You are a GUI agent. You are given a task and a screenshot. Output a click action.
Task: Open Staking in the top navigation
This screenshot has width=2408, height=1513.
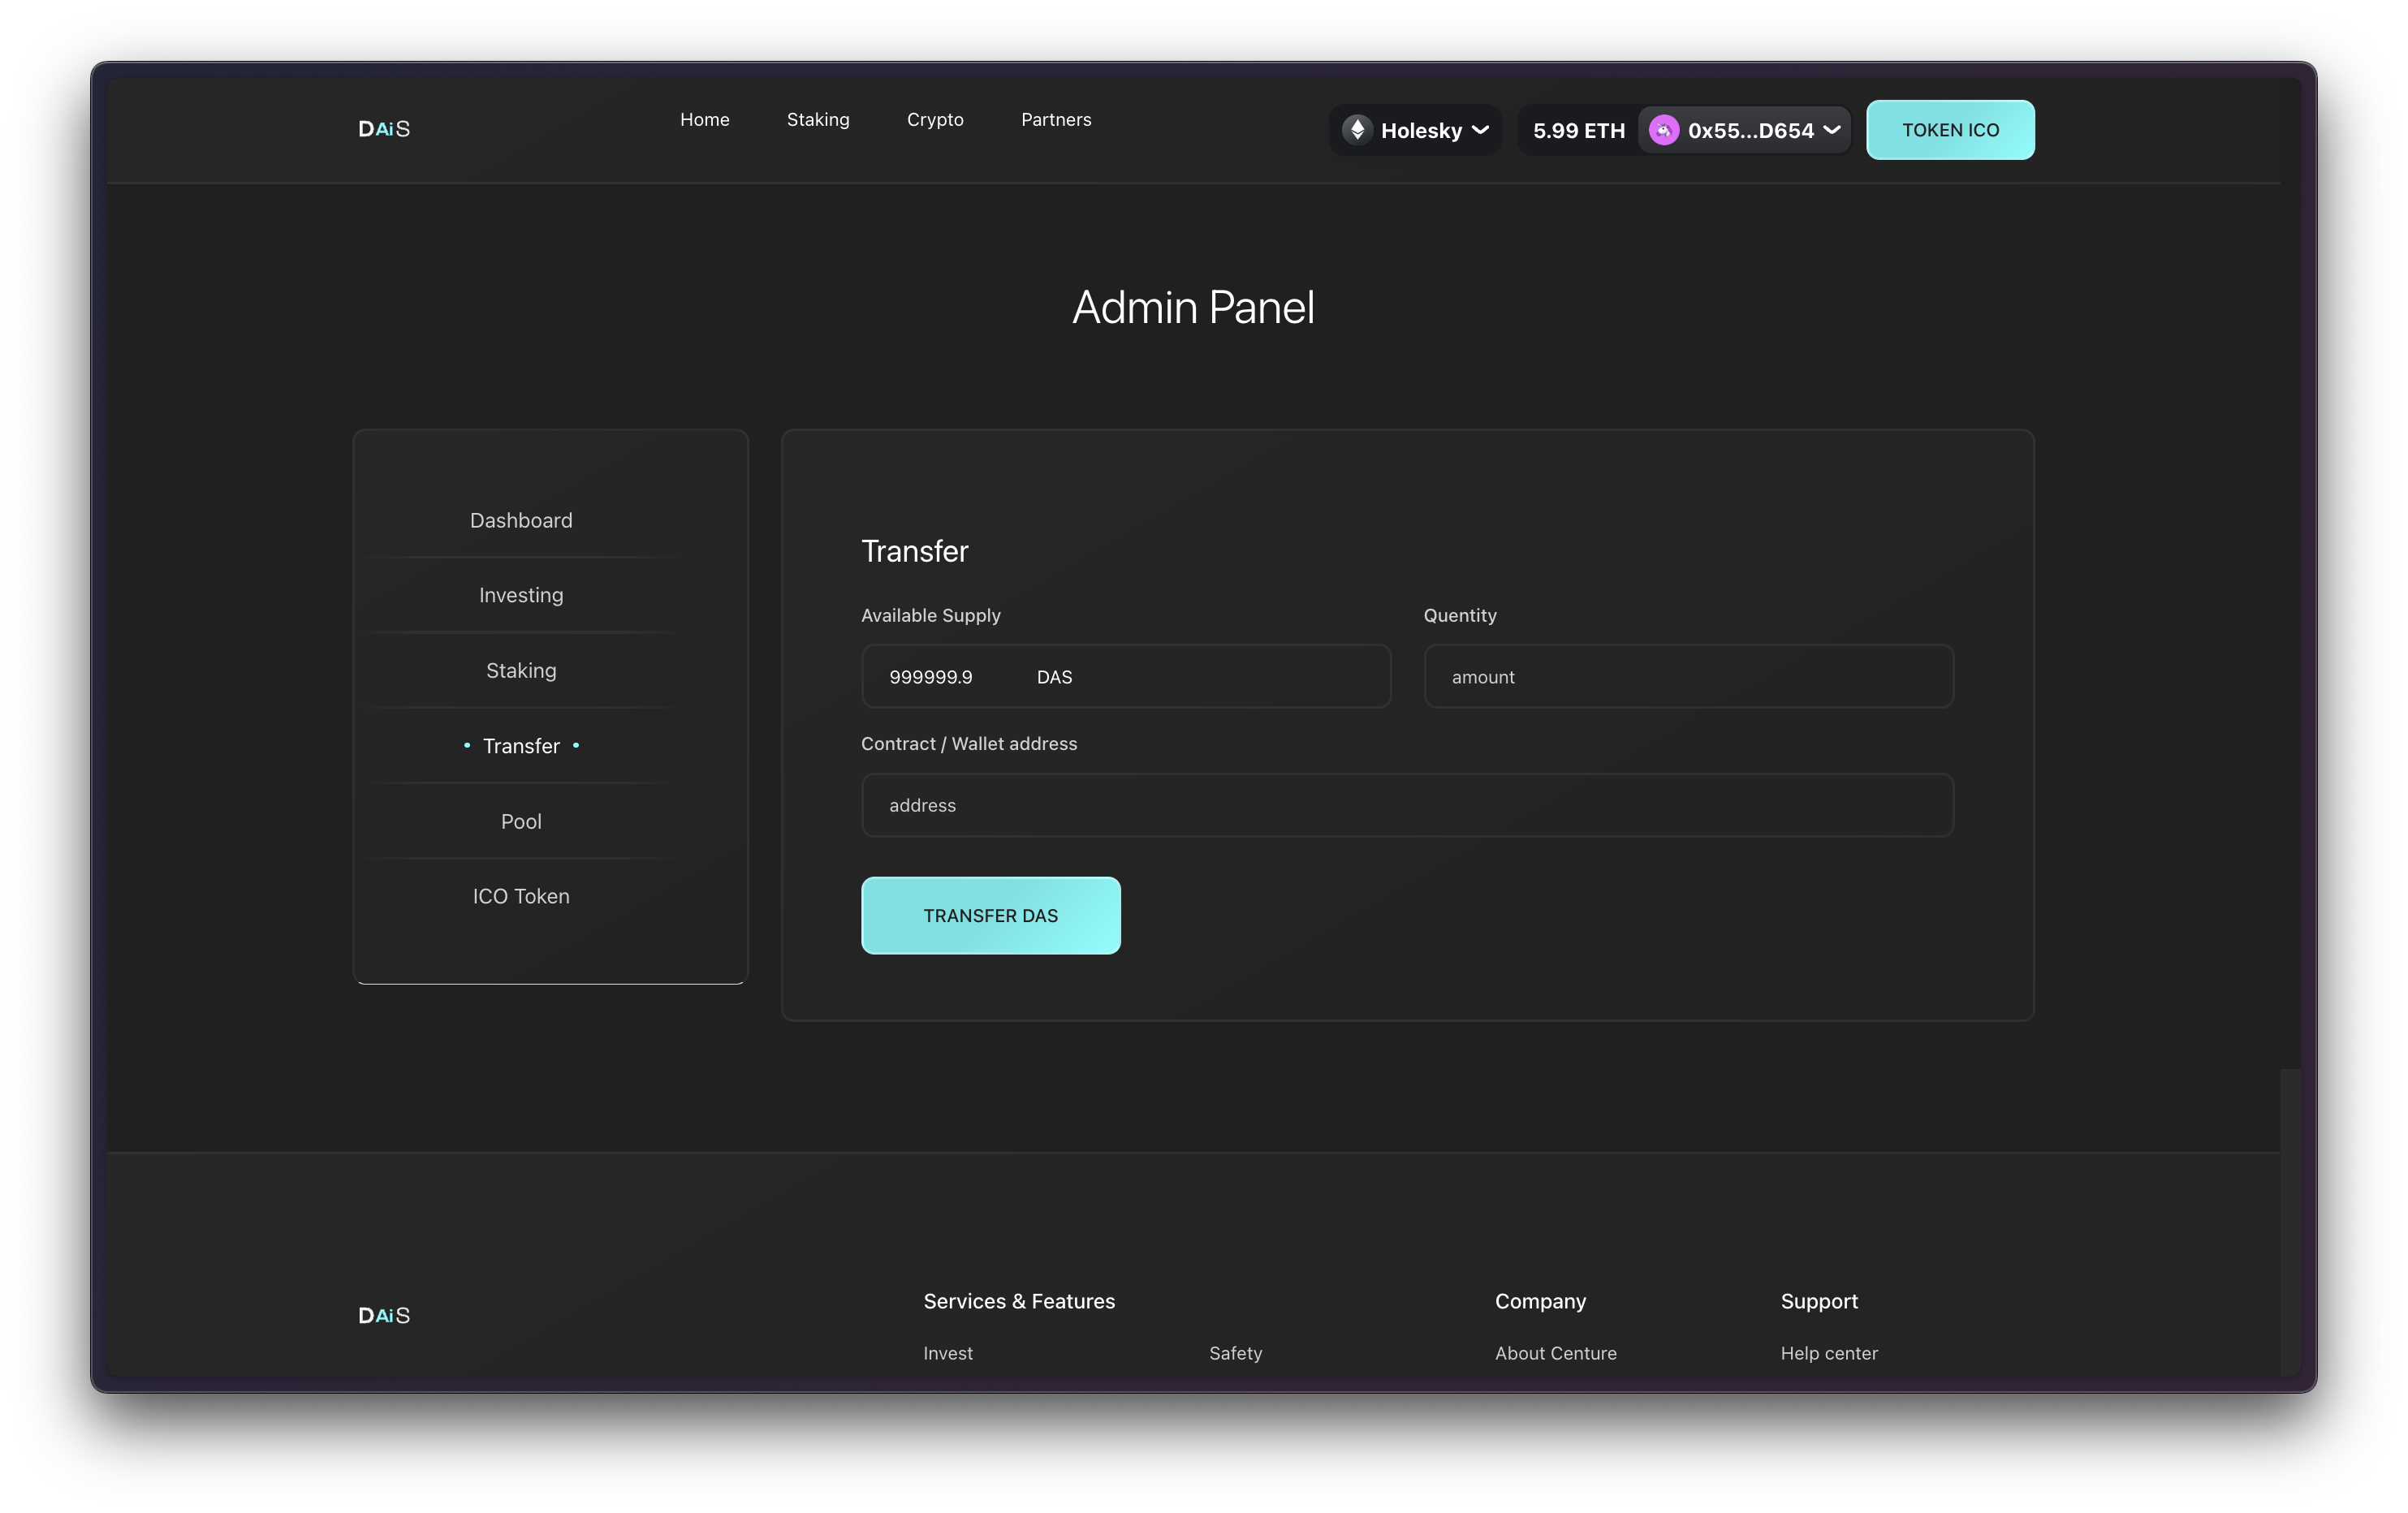click(817, 120)
